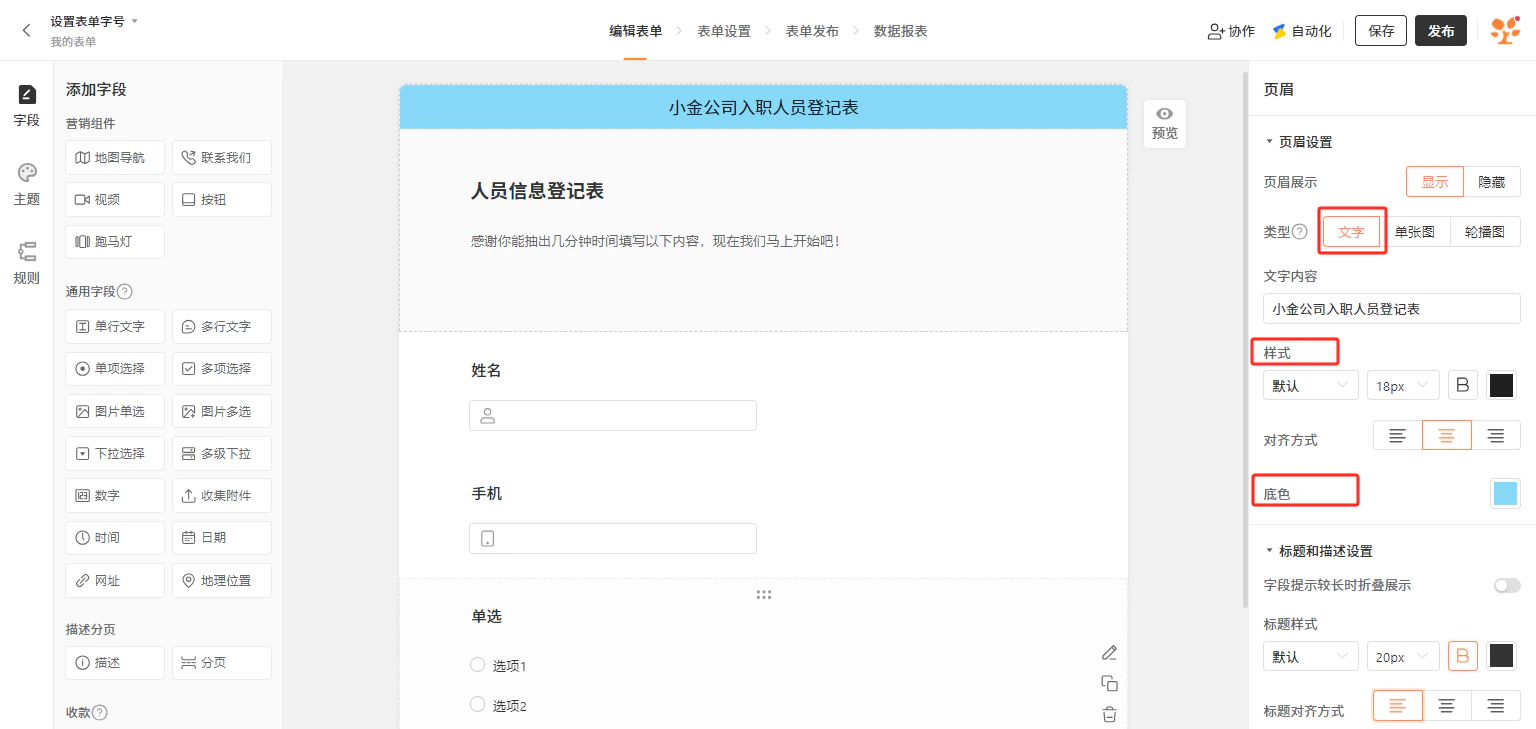Set 页眉展示 to 显示
This screenshot has height=729, width=1536.
click(x=1435, y=182)
